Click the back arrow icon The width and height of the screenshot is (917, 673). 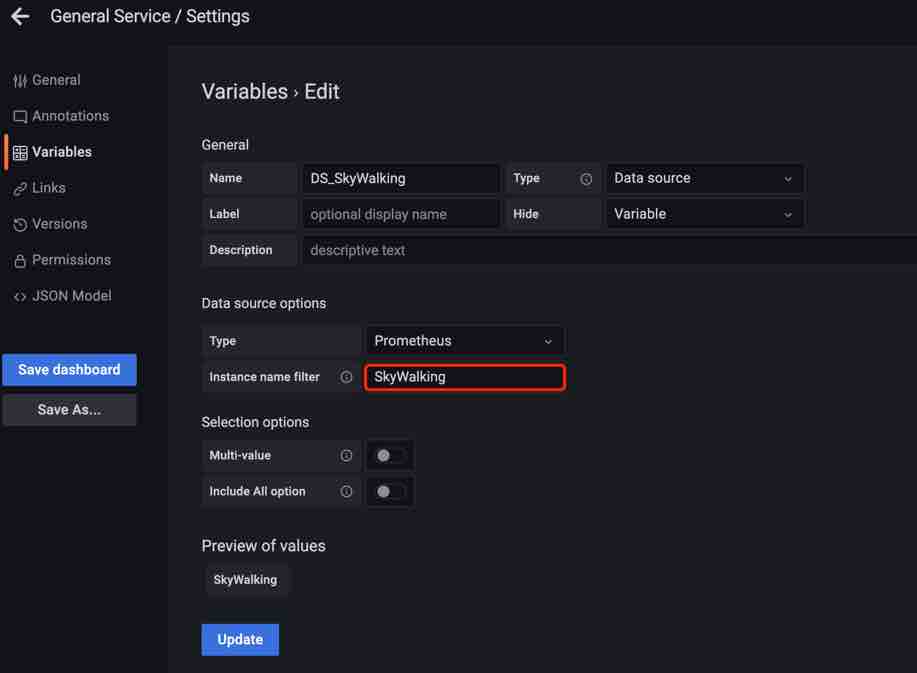20,17
